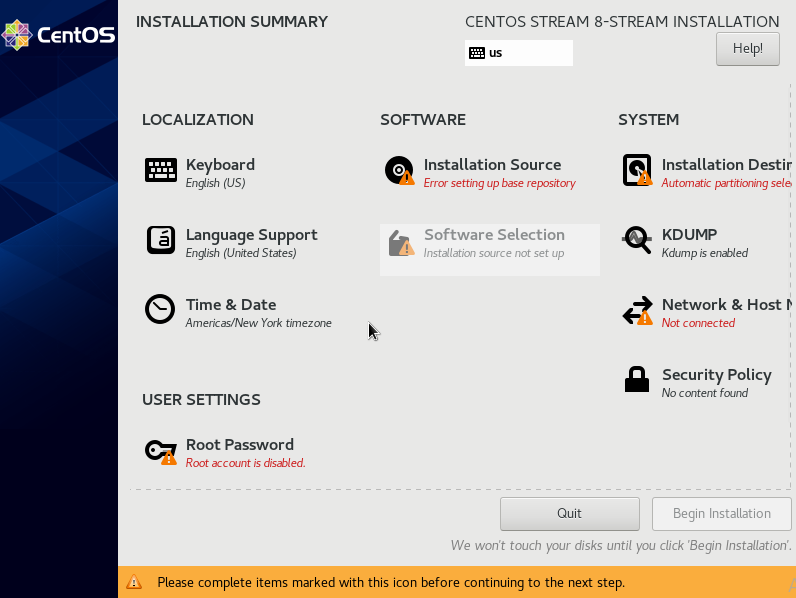Click the 'us' keyboard layout text
796x598 pixels.
pyautogui.click(x=495, y=53)
